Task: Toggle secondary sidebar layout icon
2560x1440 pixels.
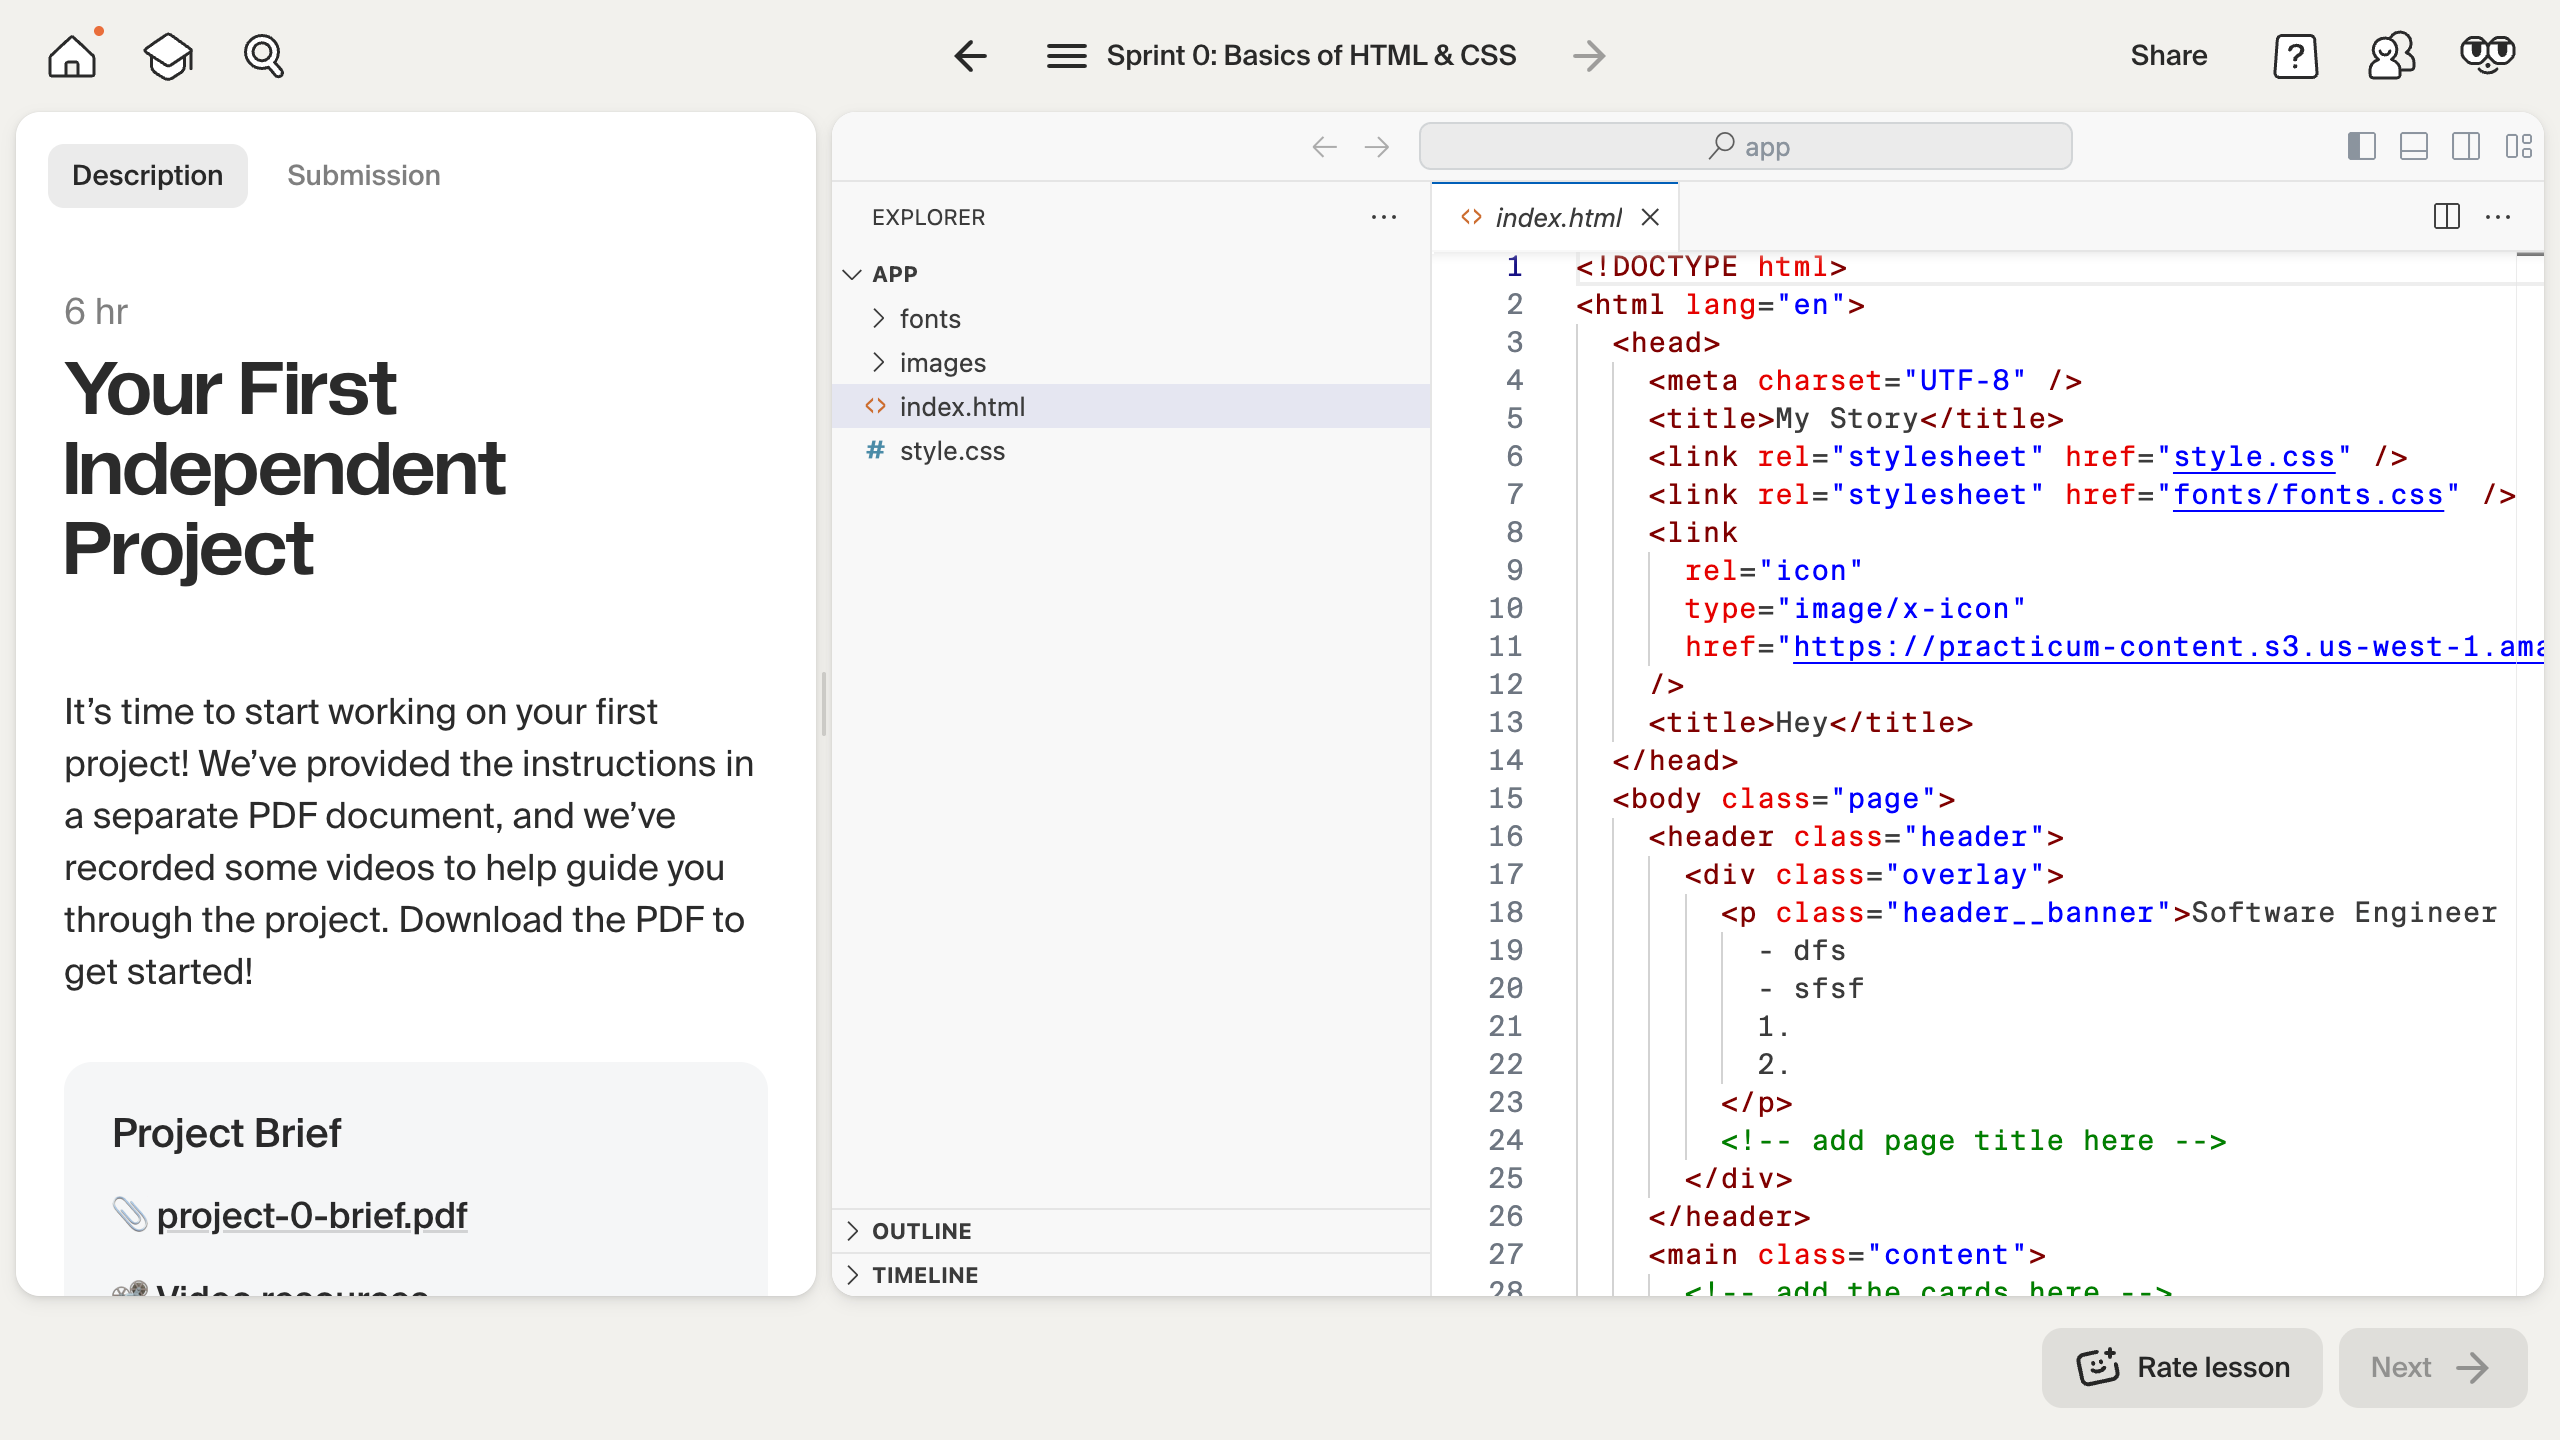Action: pos(2465,147)
